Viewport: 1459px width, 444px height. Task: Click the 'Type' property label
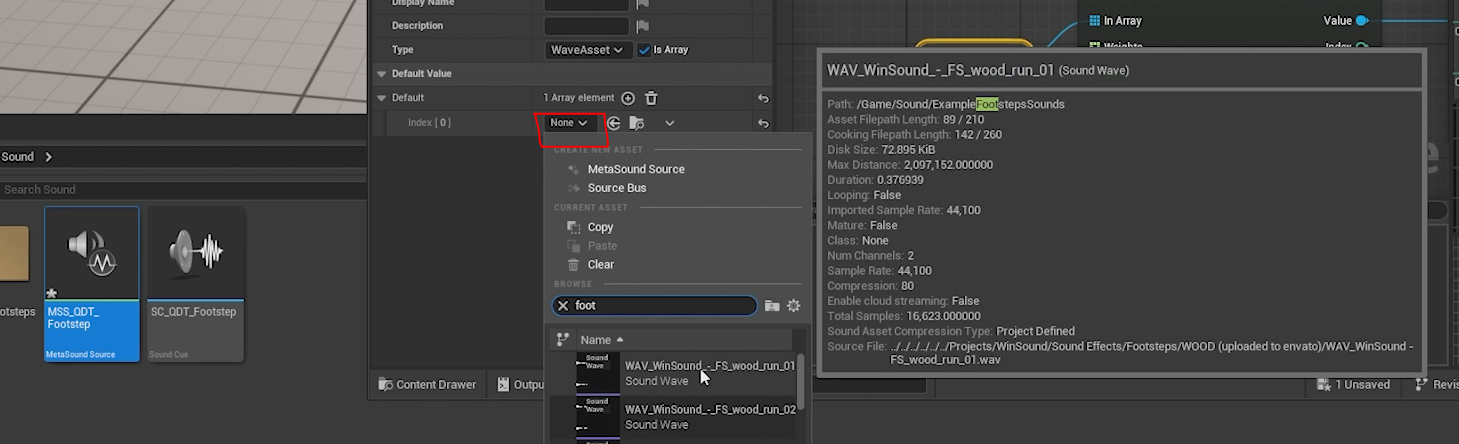tap(402, 50)
